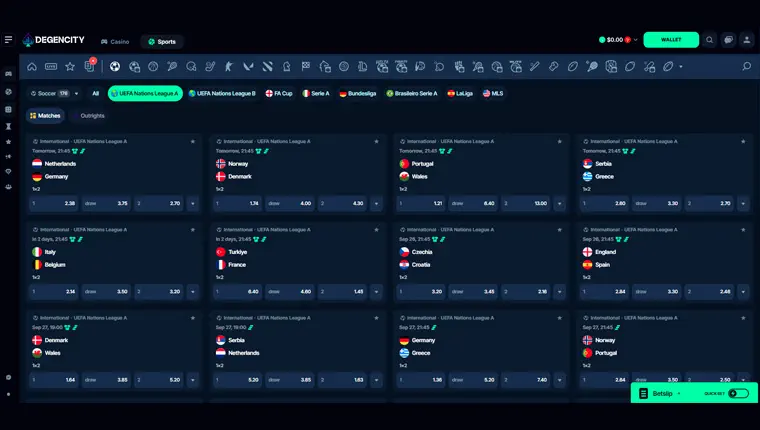
Task: Go to the sports home icon
Action: 32,66
